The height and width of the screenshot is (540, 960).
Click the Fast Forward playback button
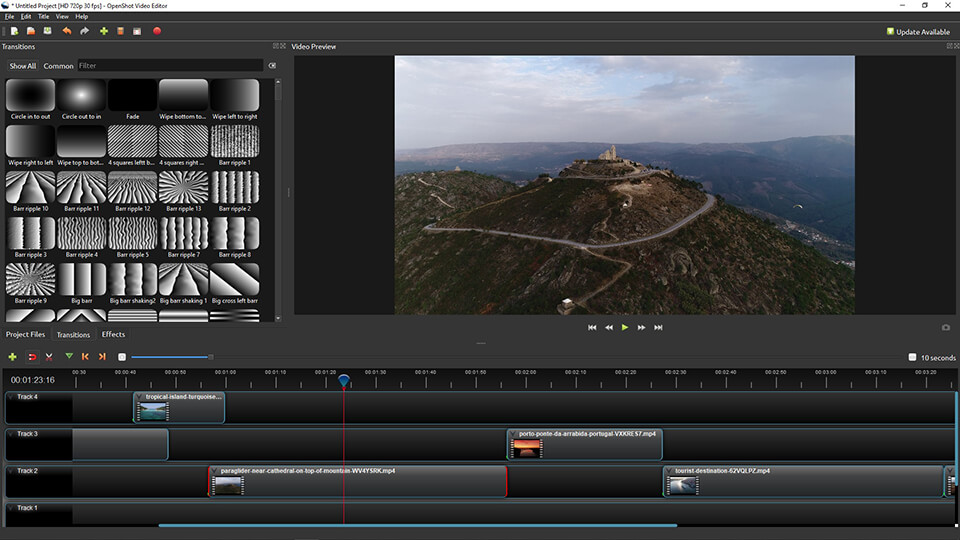point(641,328)
